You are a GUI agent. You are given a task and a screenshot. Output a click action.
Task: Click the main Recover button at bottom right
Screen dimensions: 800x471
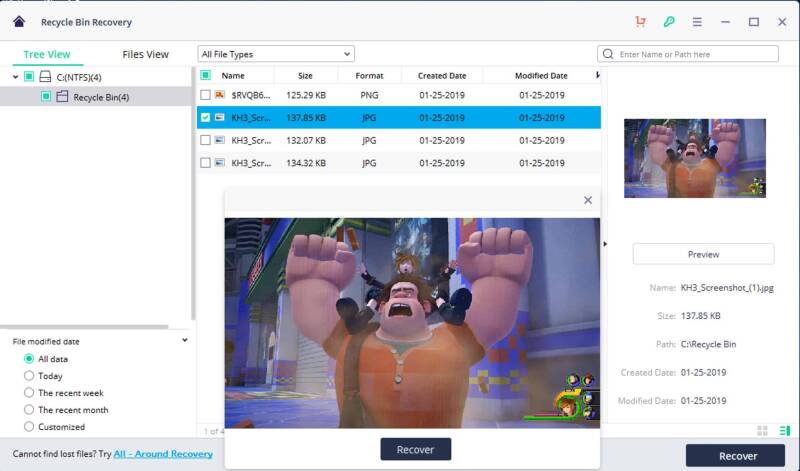(735, 456)
